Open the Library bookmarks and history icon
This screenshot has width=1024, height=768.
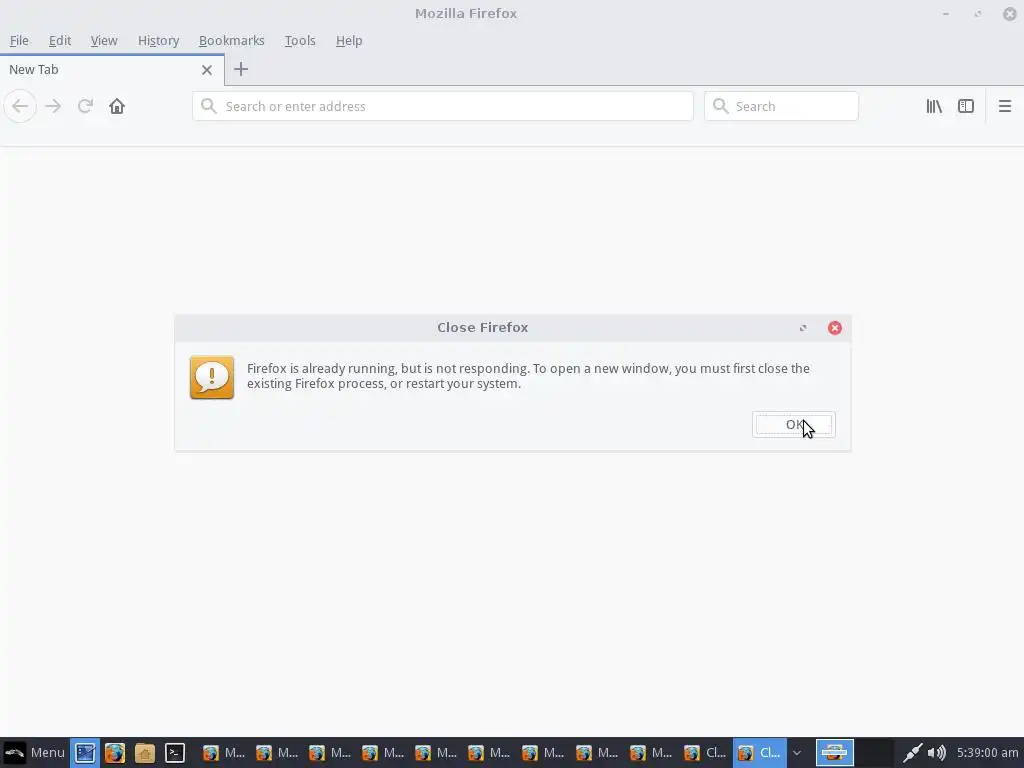(x=934, y=106)
